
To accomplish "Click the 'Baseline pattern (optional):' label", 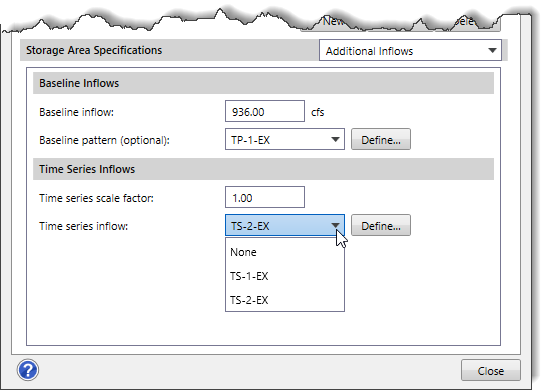I will coord(104,140).
